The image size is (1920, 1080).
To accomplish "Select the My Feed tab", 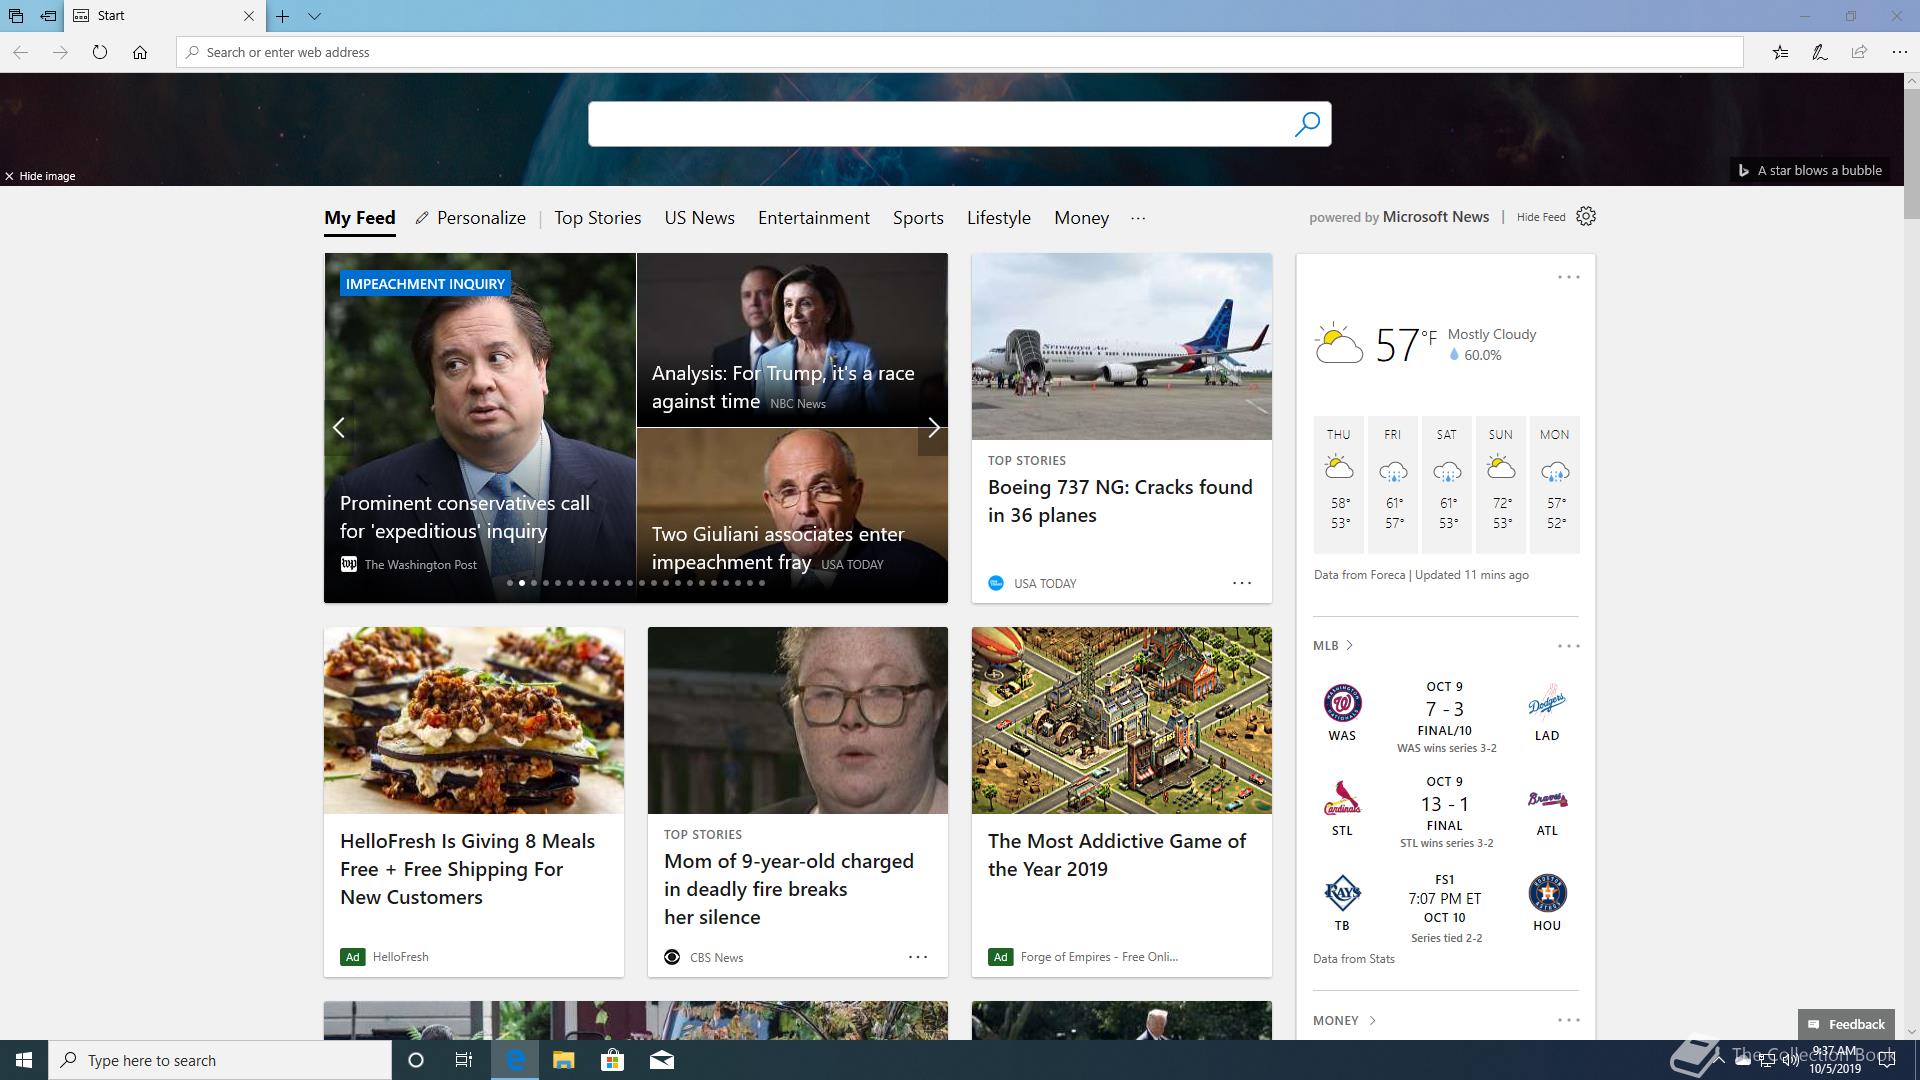I will coord(360,218).
